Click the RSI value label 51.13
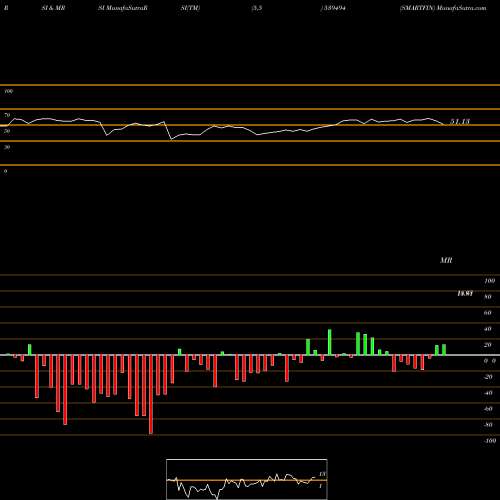Viewport: 500px width, 500px height. 460,122
